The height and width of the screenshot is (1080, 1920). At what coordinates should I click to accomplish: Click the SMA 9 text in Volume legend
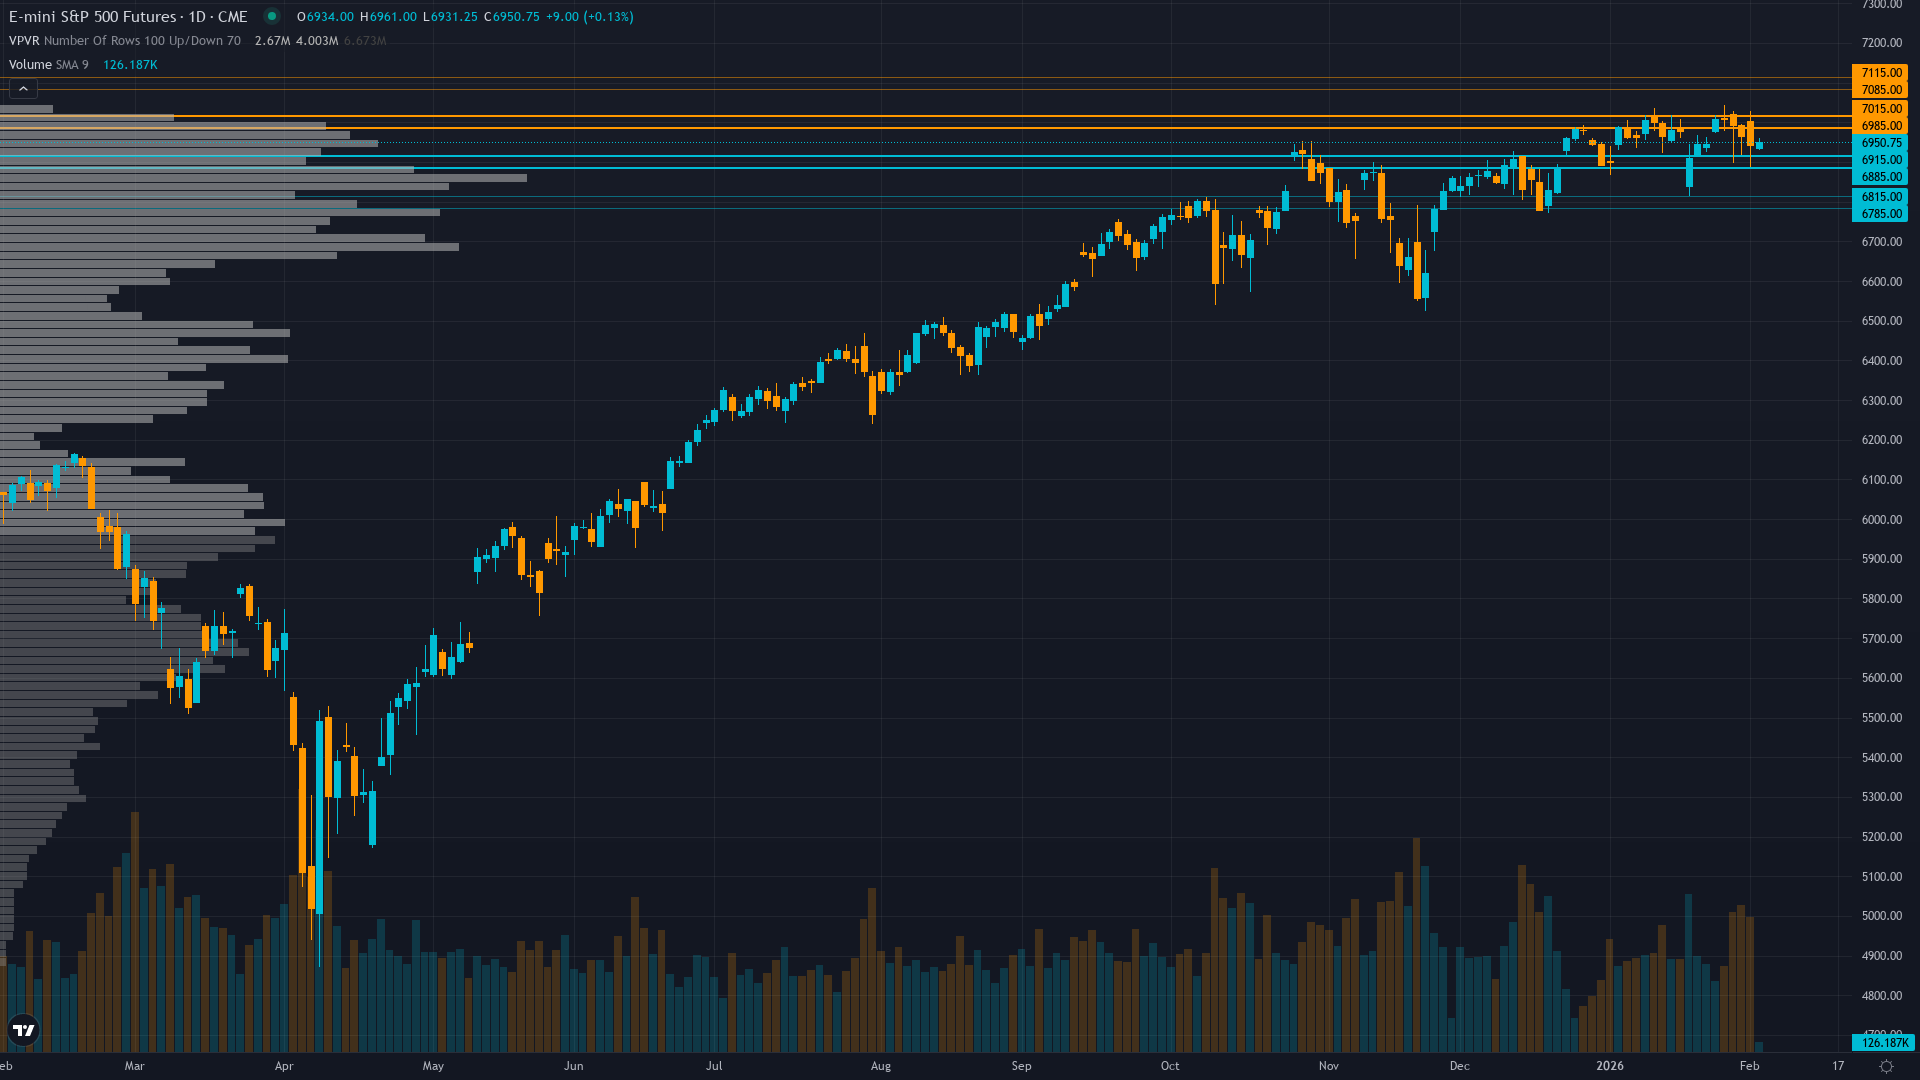[71, 64]
